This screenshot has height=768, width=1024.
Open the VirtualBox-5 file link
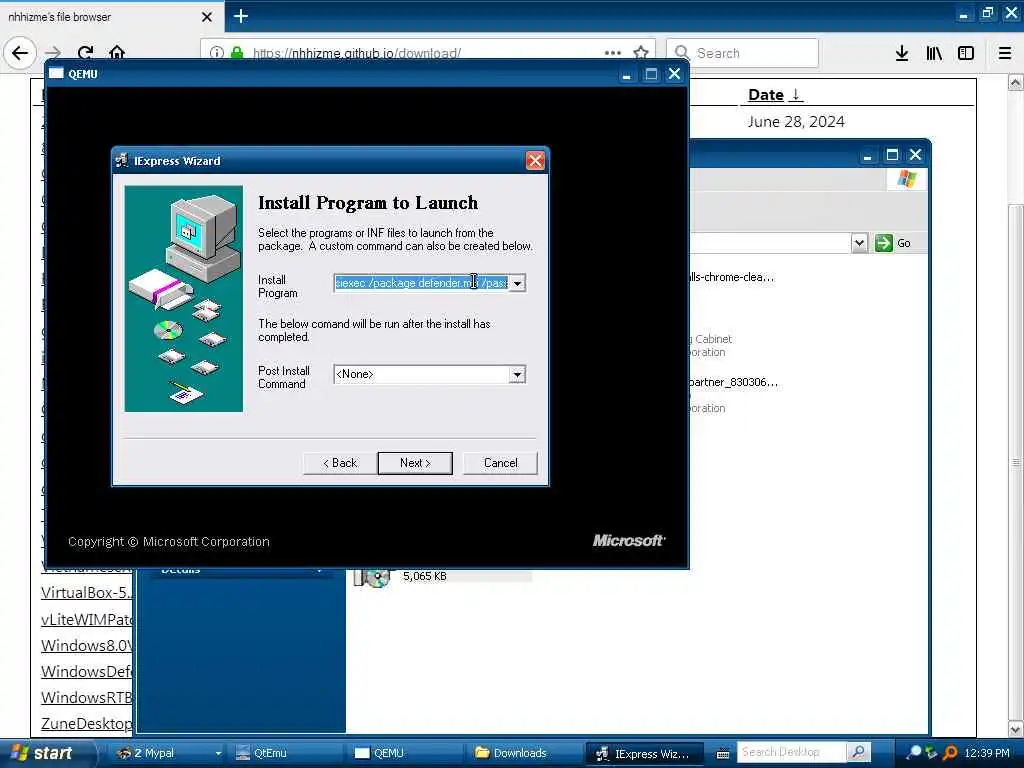pos(87,592)
